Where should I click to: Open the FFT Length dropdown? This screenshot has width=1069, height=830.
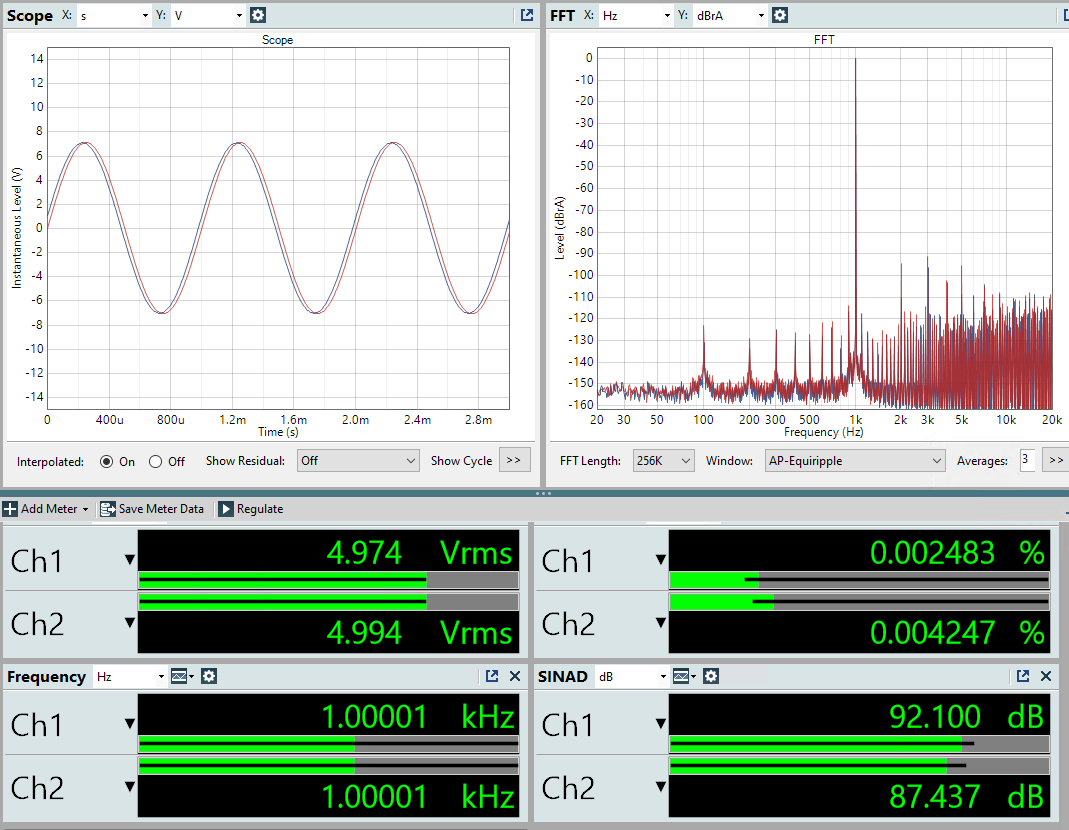(x=663, y=461)
